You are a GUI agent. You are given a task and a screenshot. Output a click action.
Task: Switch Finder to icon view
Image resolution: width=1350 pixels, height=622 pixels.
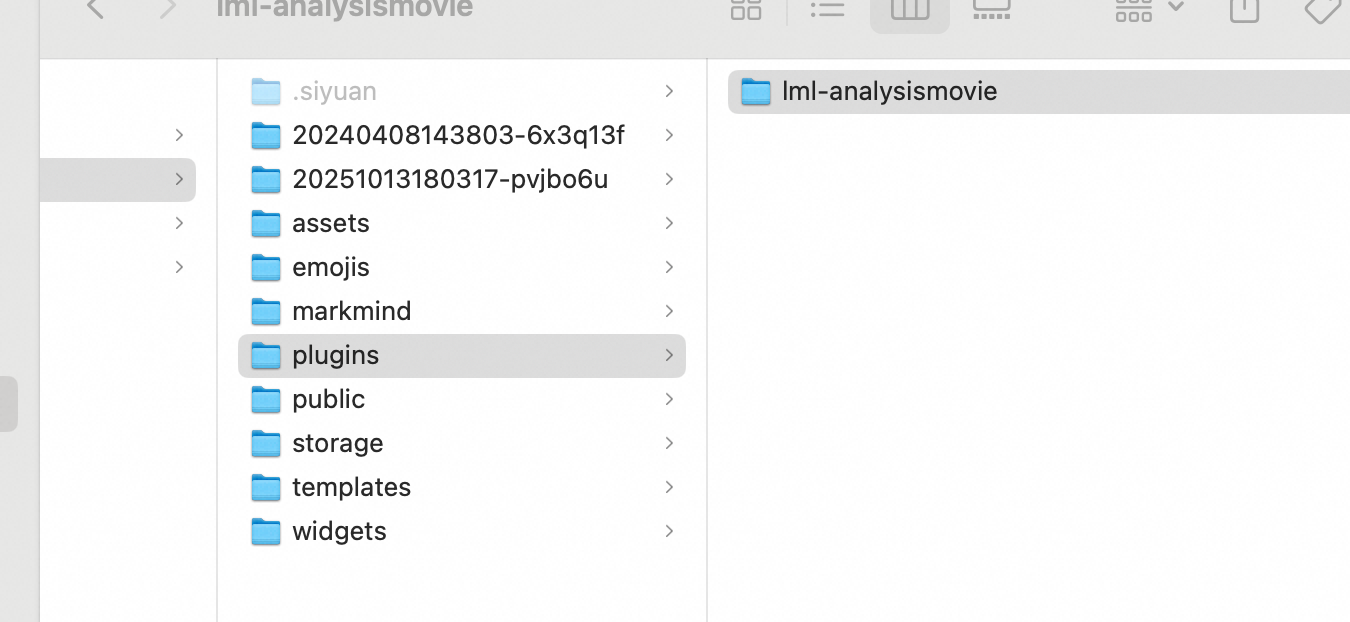746,9
